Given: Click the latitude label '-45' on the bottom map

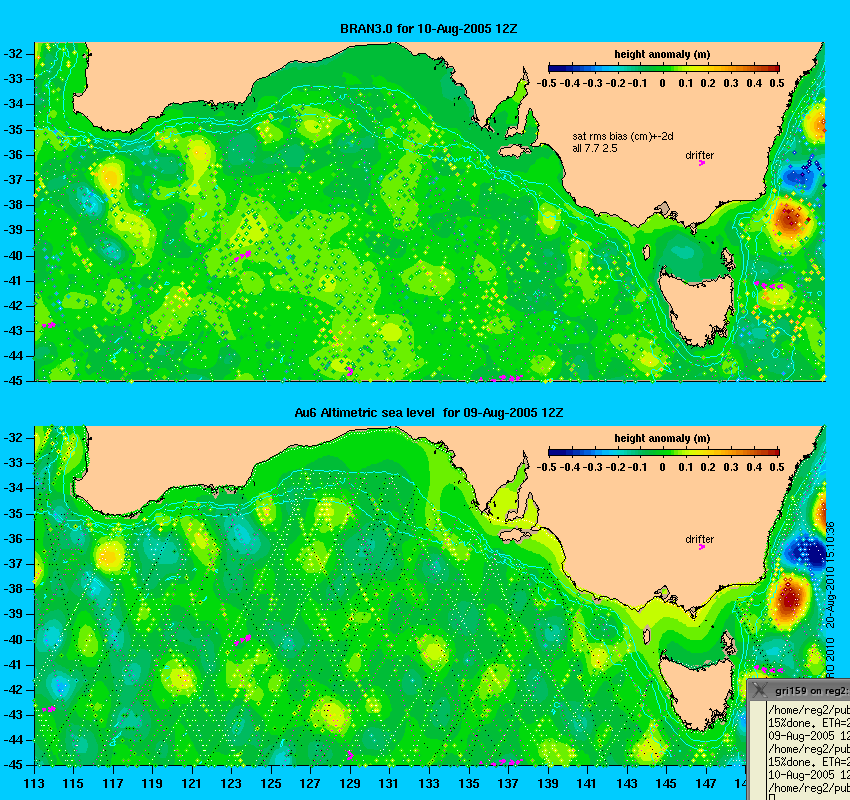Looking at the screenshot, I should 13,765.
